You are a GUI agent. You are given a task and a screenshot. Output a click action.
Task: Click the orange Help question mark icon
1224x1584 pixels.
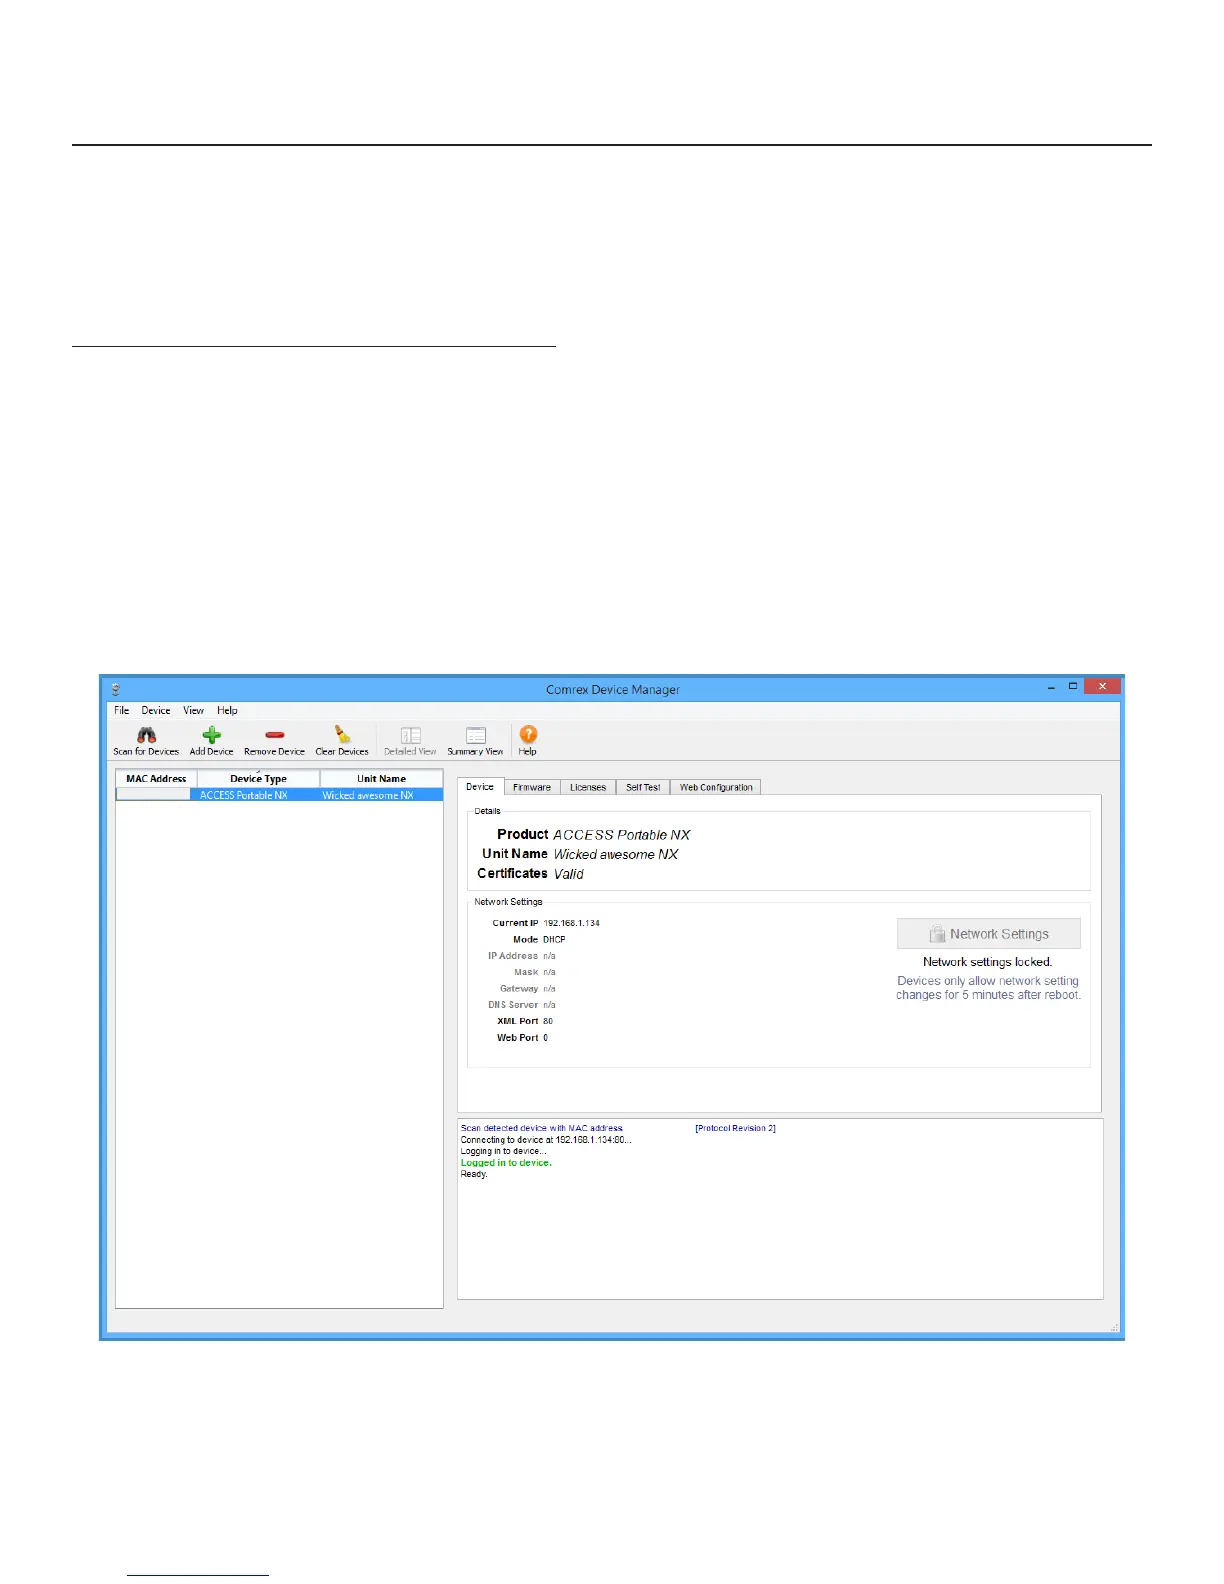point(528,735)
